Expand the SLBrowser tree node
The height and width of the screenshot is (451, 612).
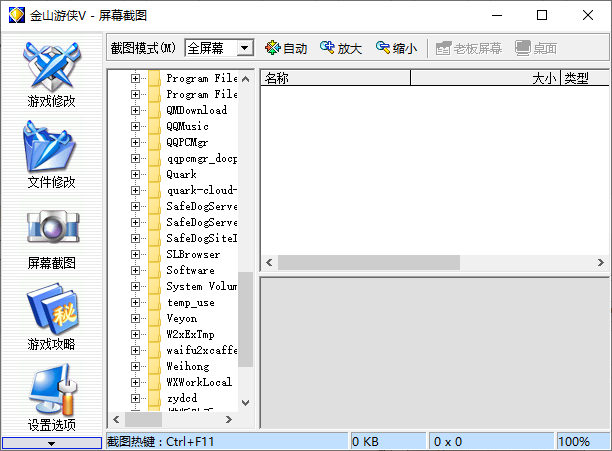pyautogui.click(x=135, y=254)
